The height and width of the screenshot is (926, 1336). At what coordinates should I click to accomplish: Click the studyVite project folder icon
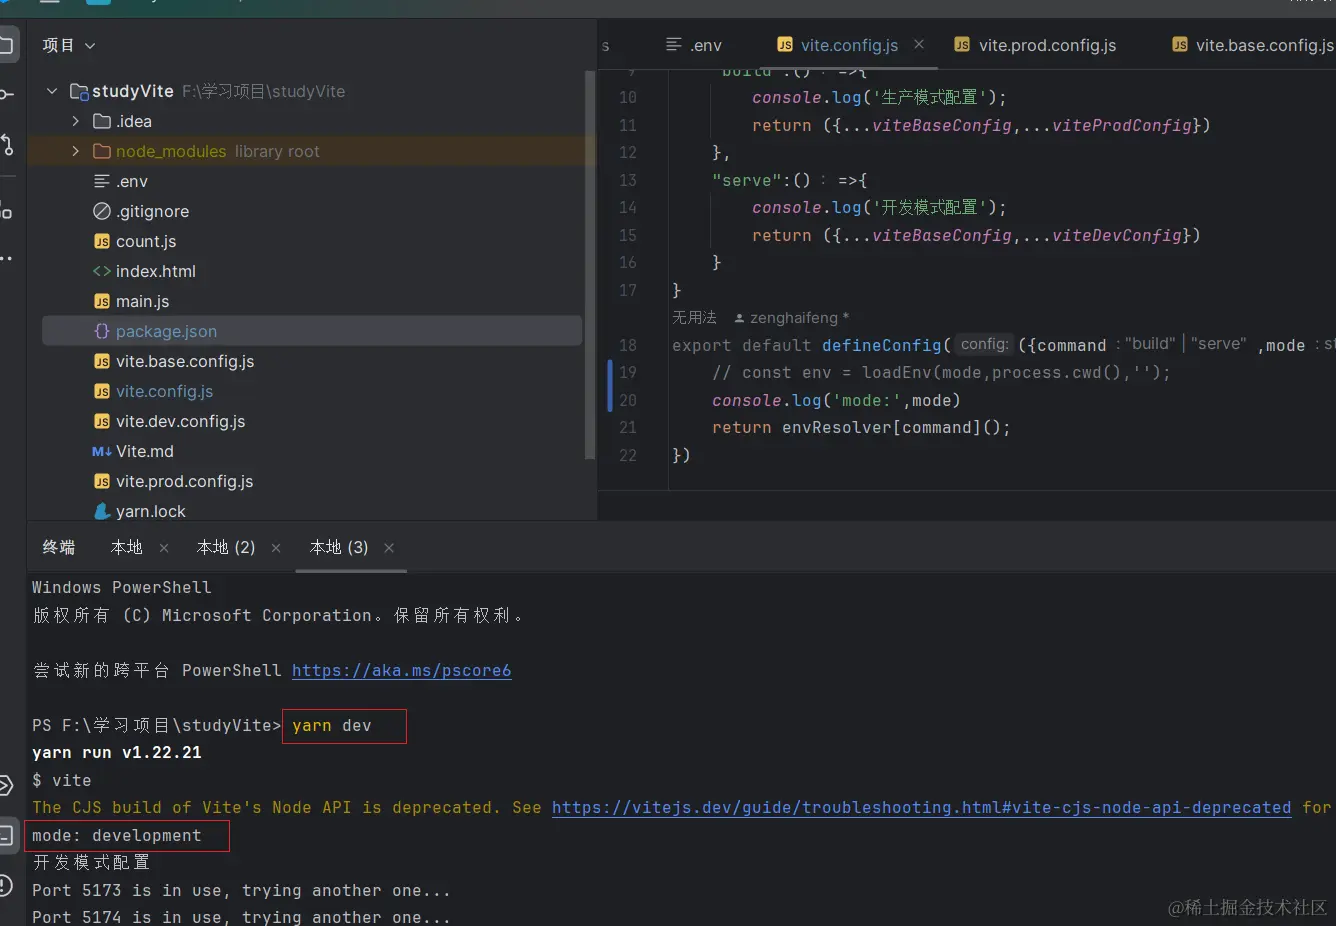pos(79,91)
